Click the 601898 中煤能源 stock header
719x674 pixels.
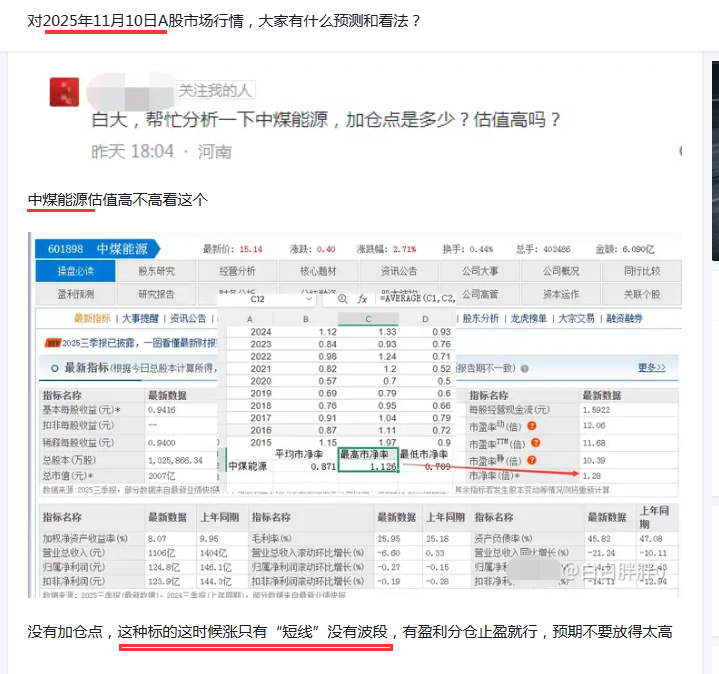[x=97, y=249]
